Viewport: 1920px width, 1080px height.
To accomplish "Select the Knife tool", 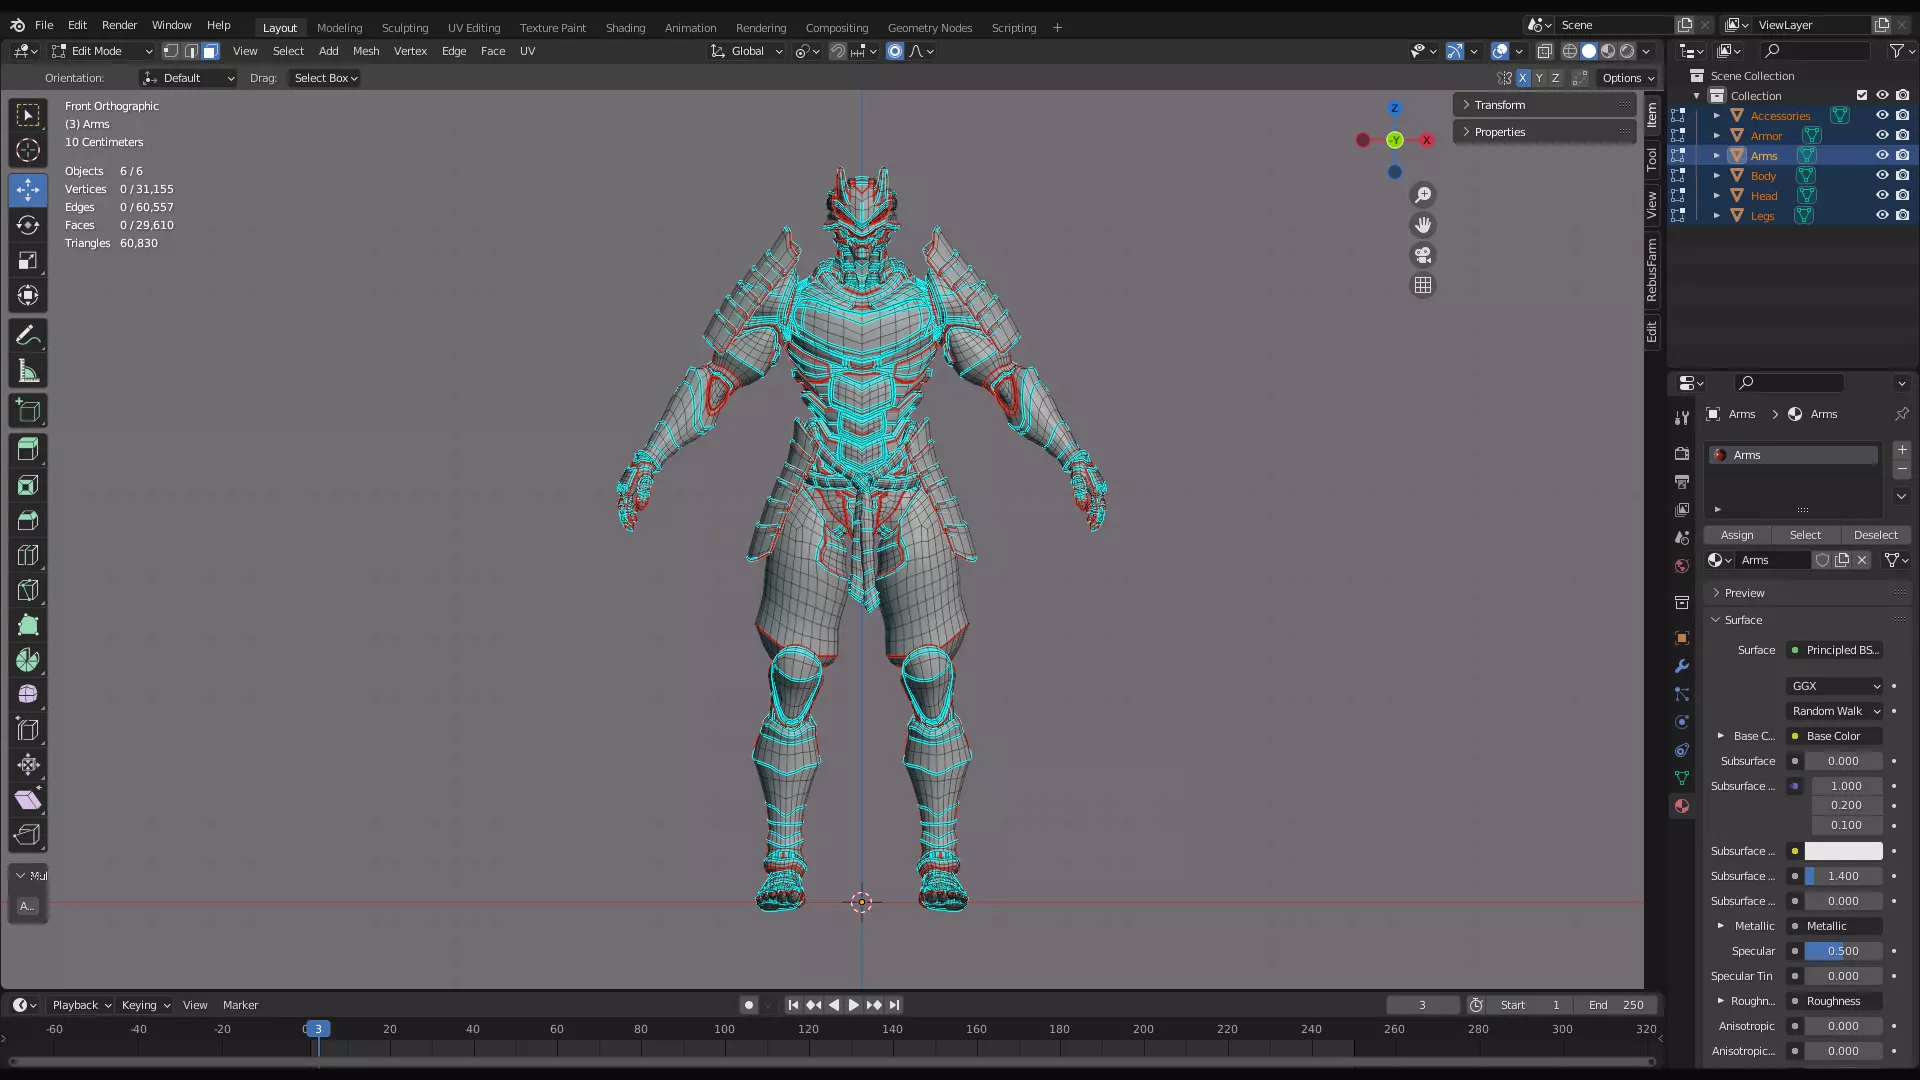I will click(28, 590).
